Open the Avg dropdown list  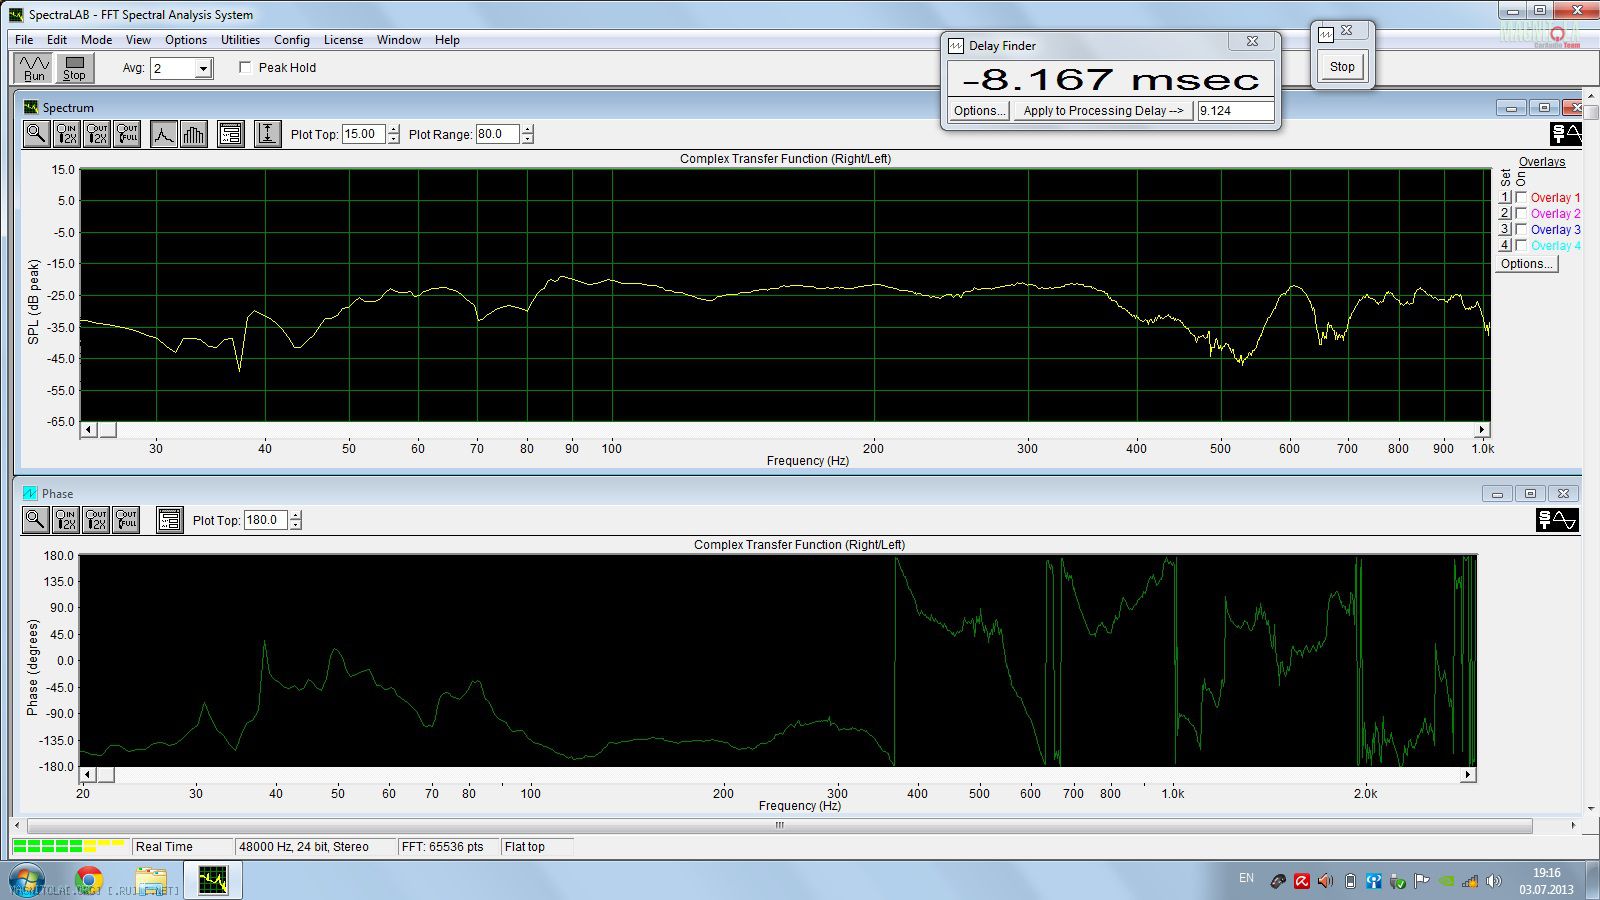[203, 68]
